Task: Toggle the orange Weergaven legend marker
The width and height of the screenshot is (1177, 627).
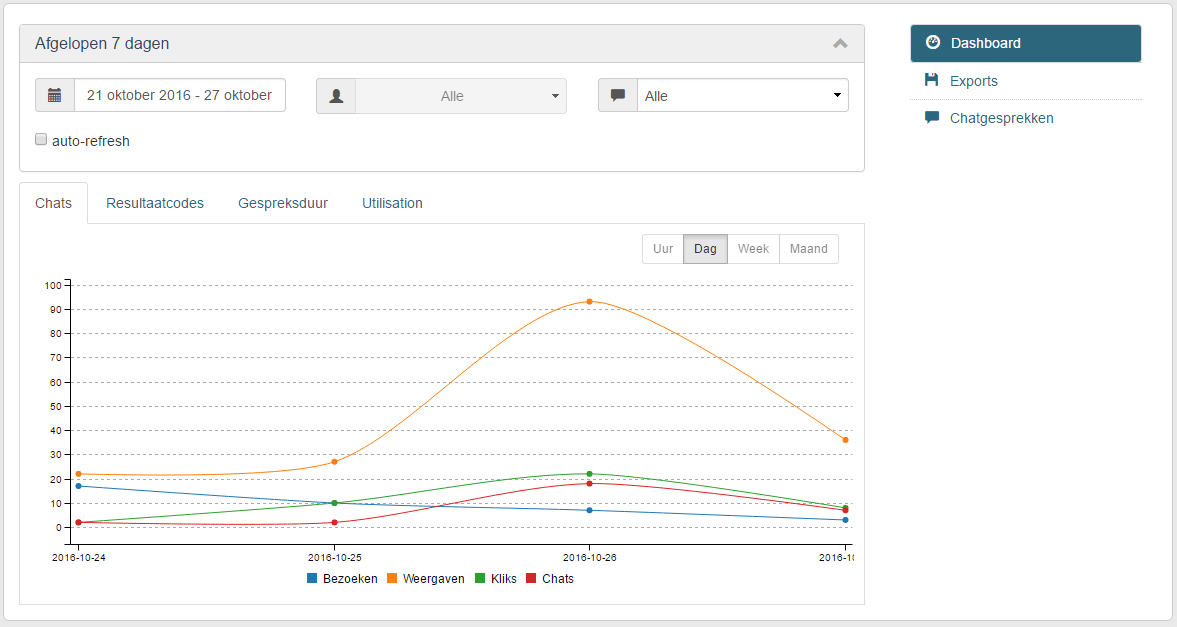Action: tap(391, 578)
